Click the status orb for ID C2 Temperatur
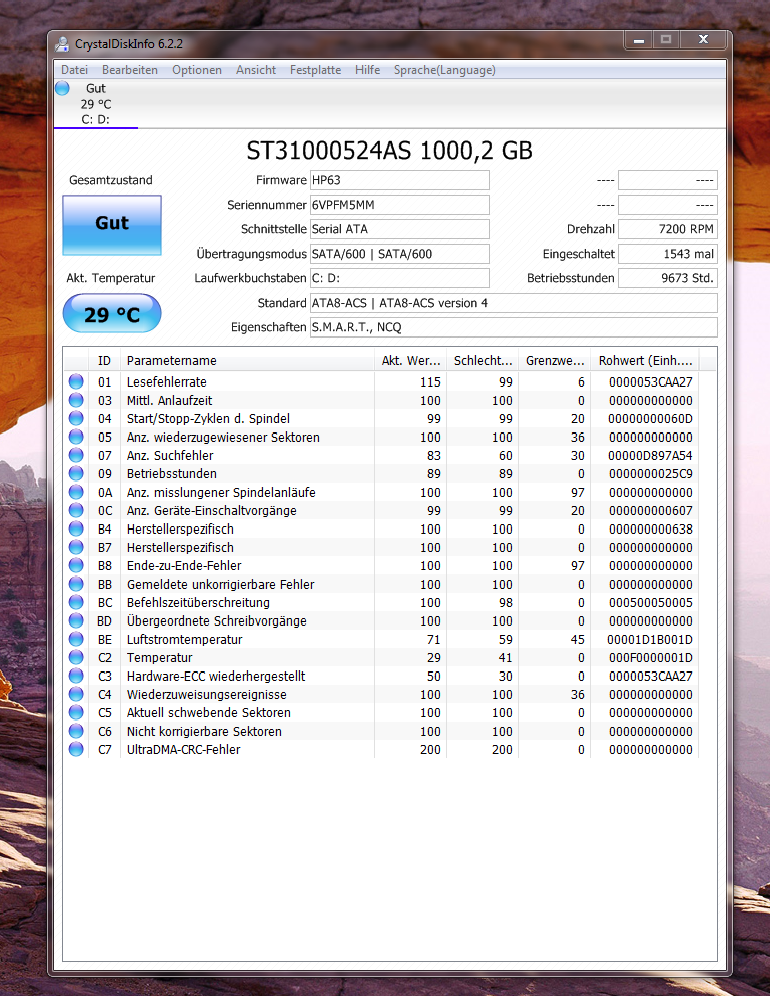The width and height of the screenshot is (770, 996). pos(76,657)
